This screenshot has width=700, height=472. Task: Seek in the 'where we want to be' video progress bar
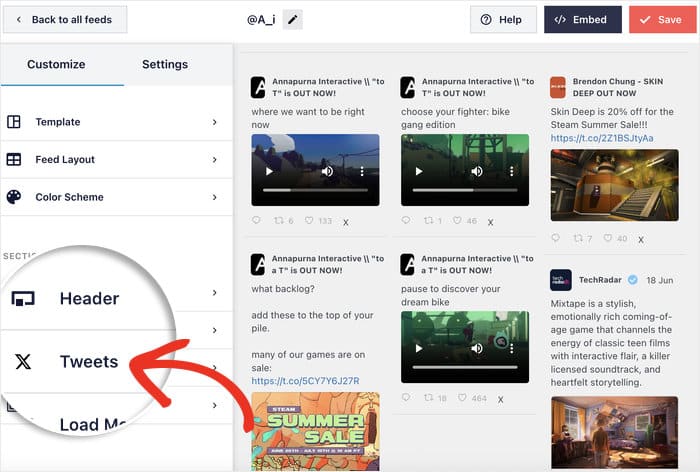click(315, 190)
